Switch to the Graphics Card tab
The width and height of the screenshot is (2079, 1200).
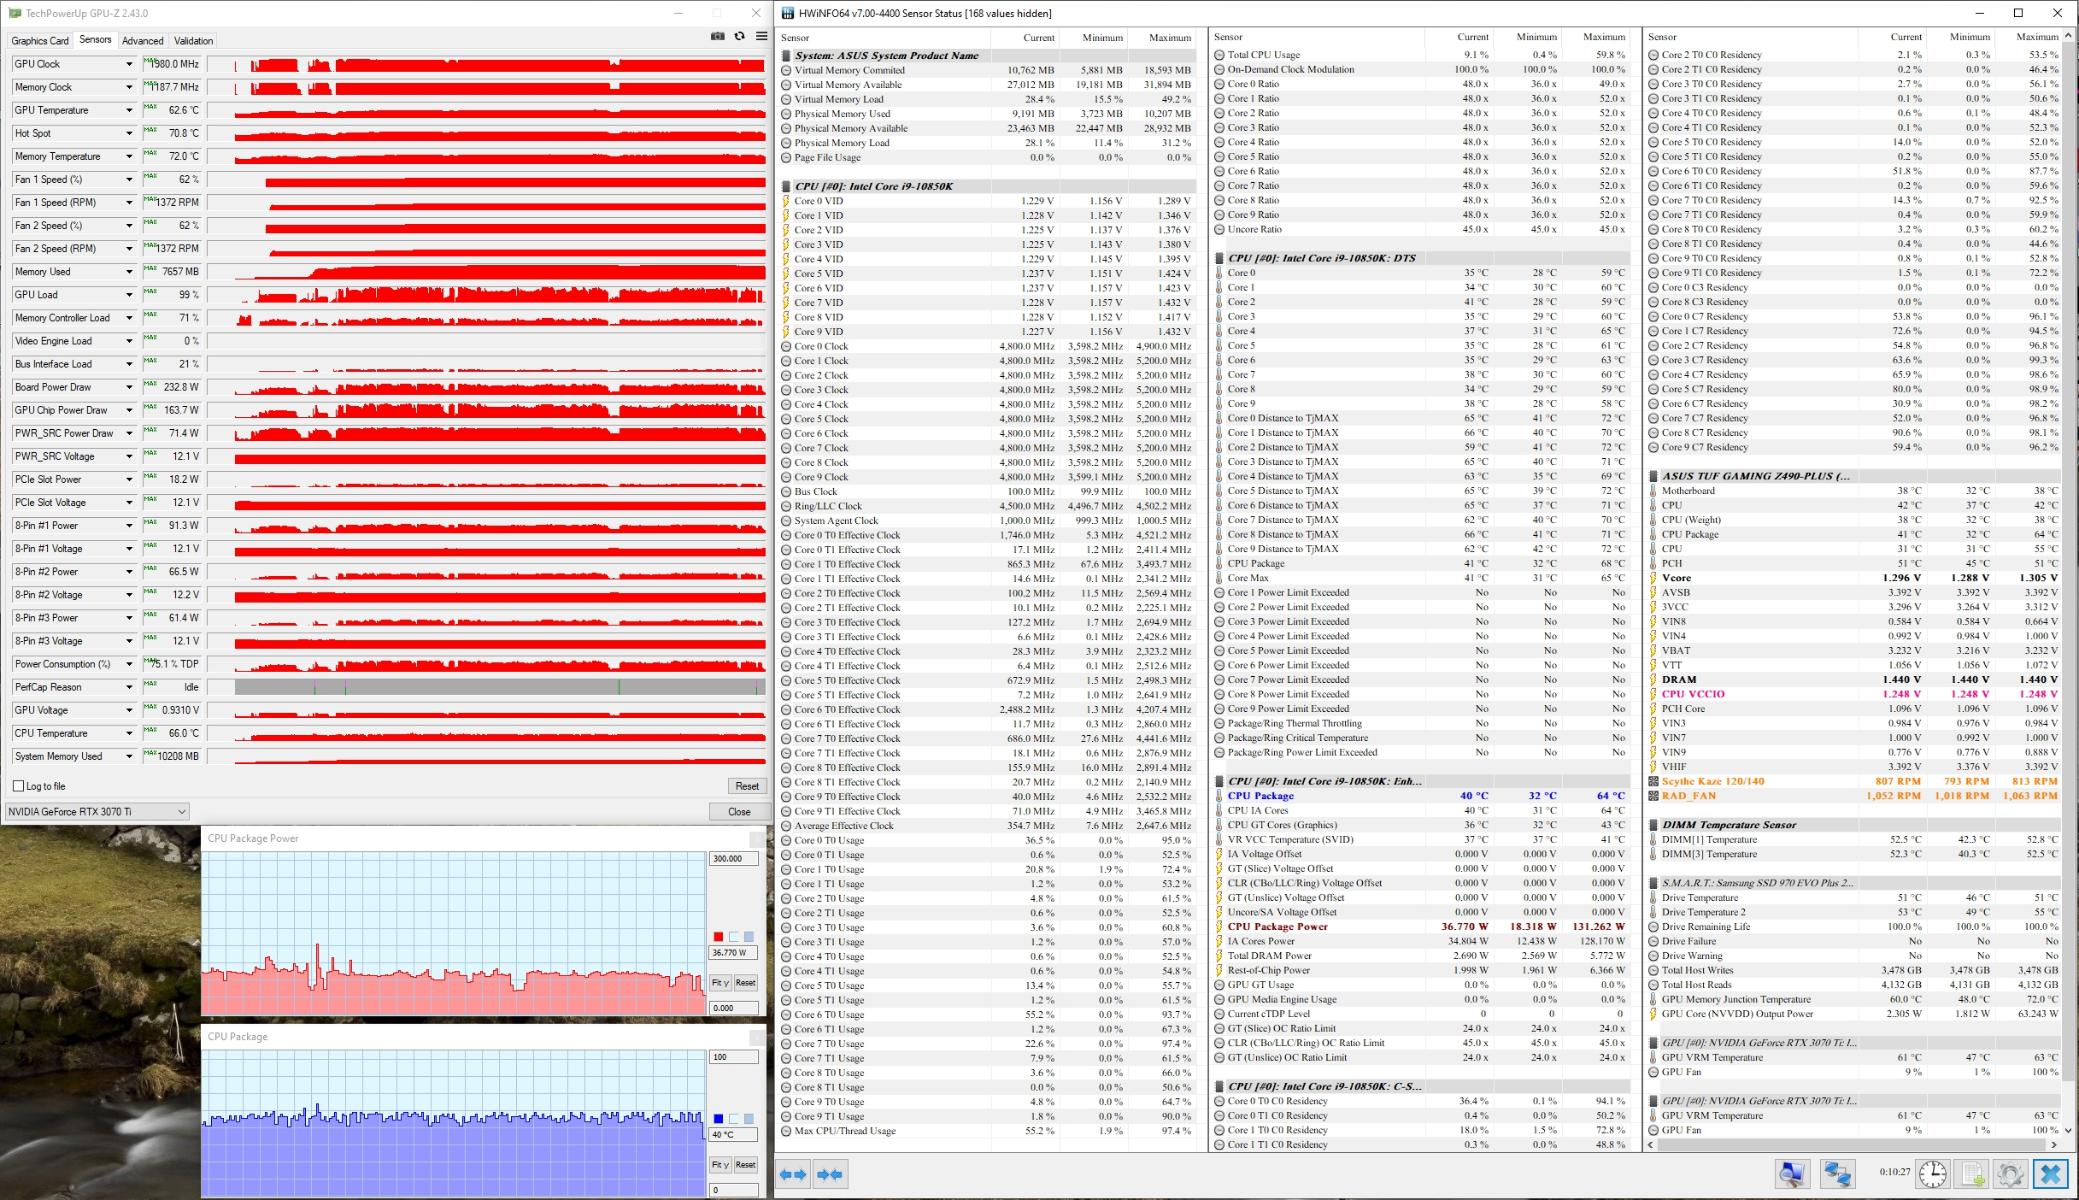click(40, 41)
